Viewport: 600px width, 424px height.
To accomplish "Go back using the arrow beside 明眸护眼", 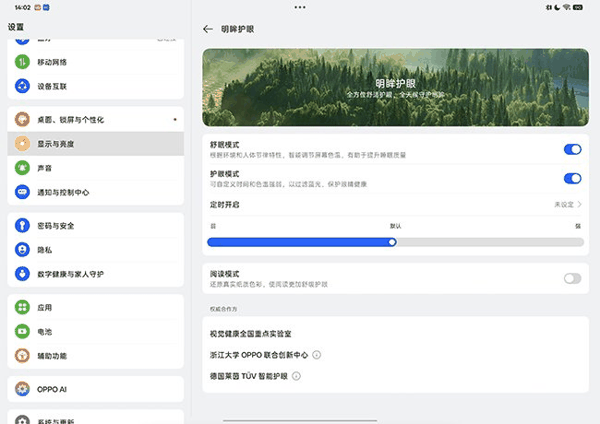I will (208, 29).
